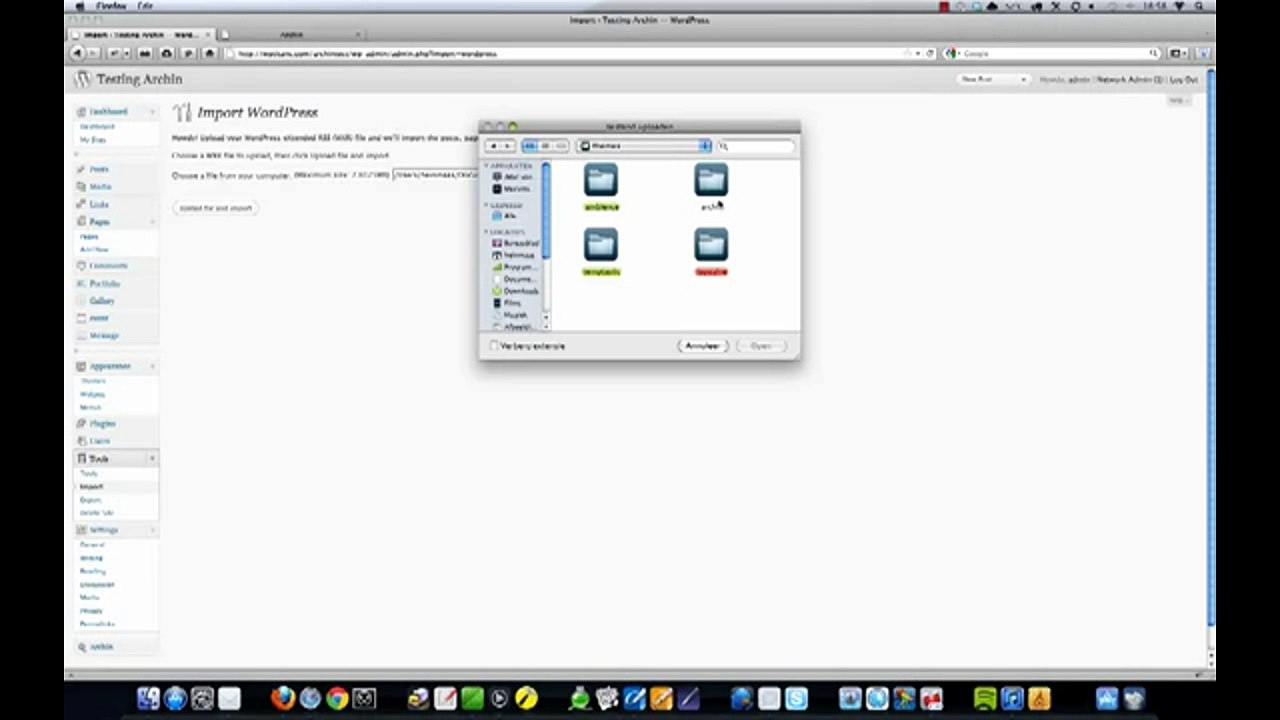Click the Upload file and import button

point(216,208)
